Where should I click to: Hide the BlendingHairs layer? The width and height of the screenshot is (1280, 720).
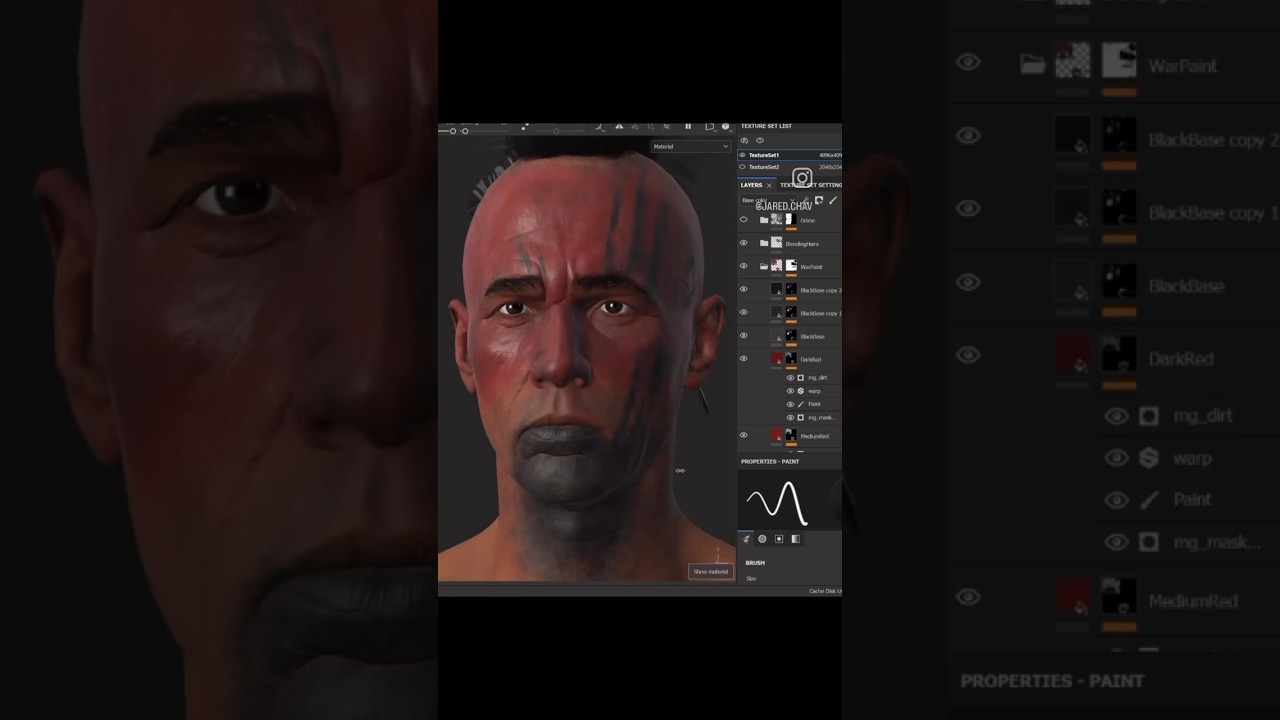coord(743,243)
